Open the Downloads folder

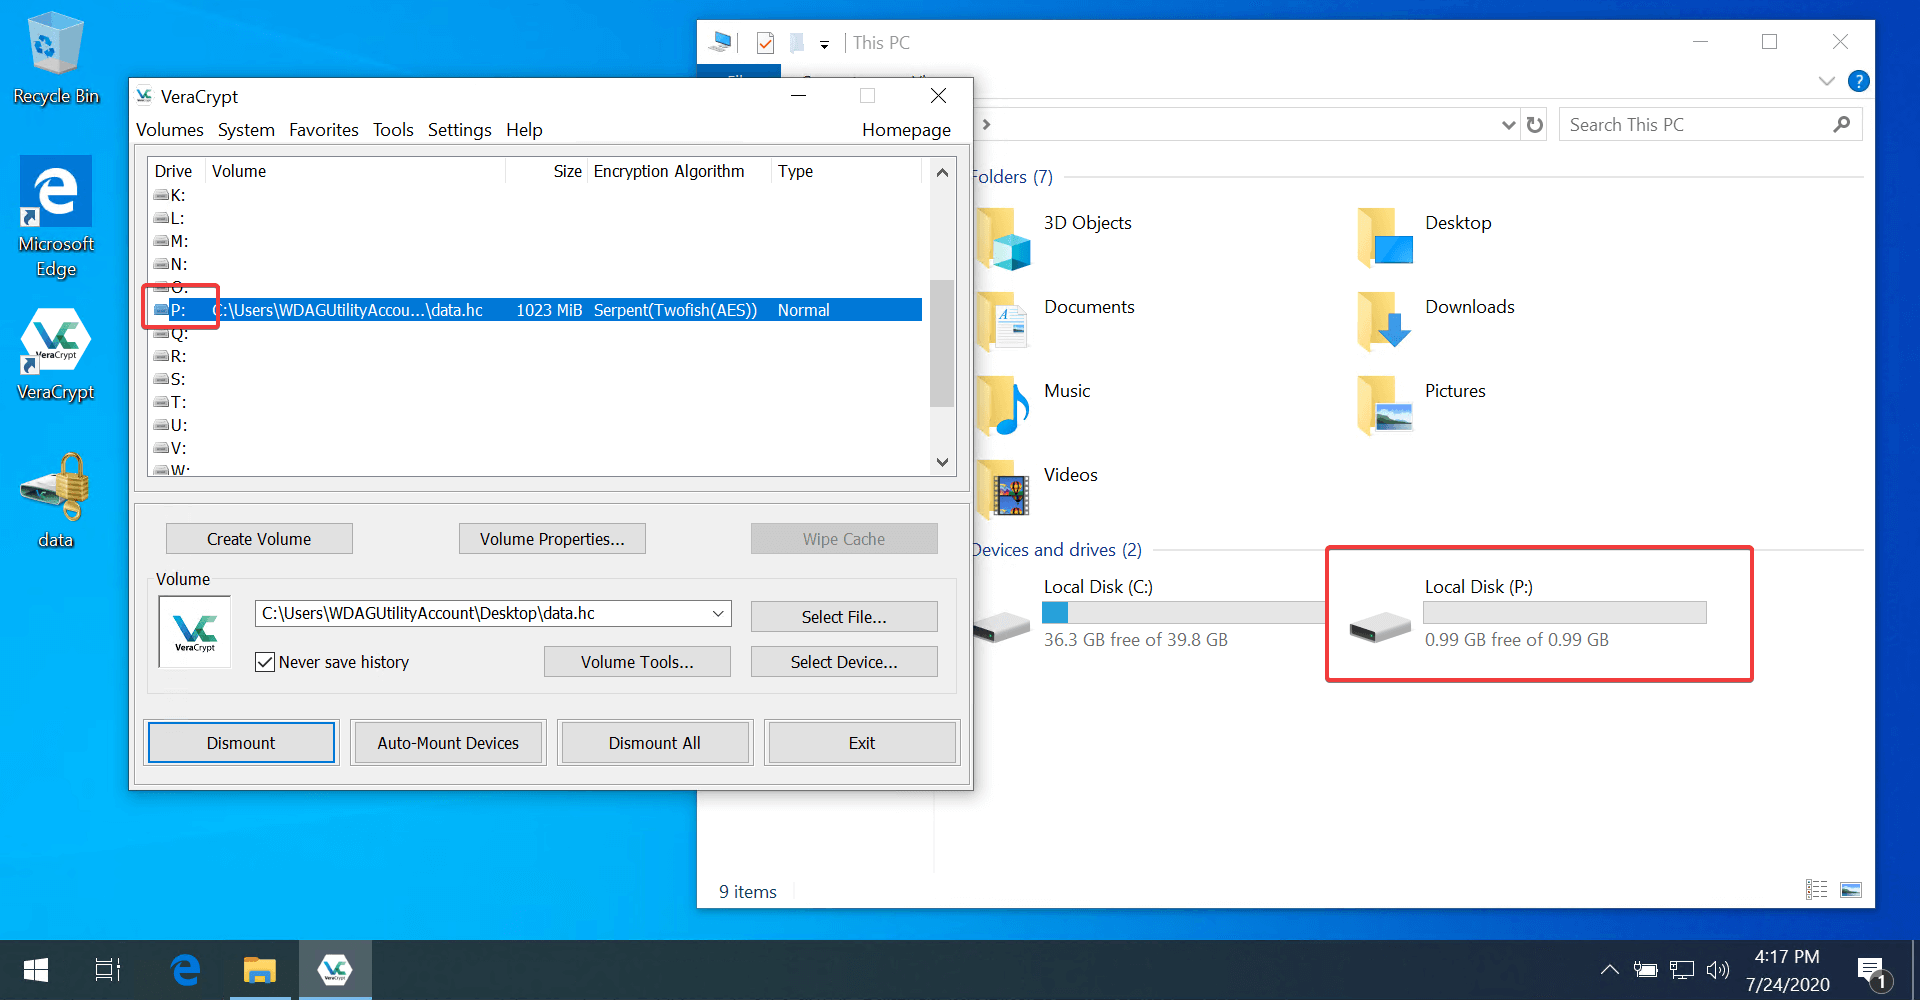tap(1469, 307)
